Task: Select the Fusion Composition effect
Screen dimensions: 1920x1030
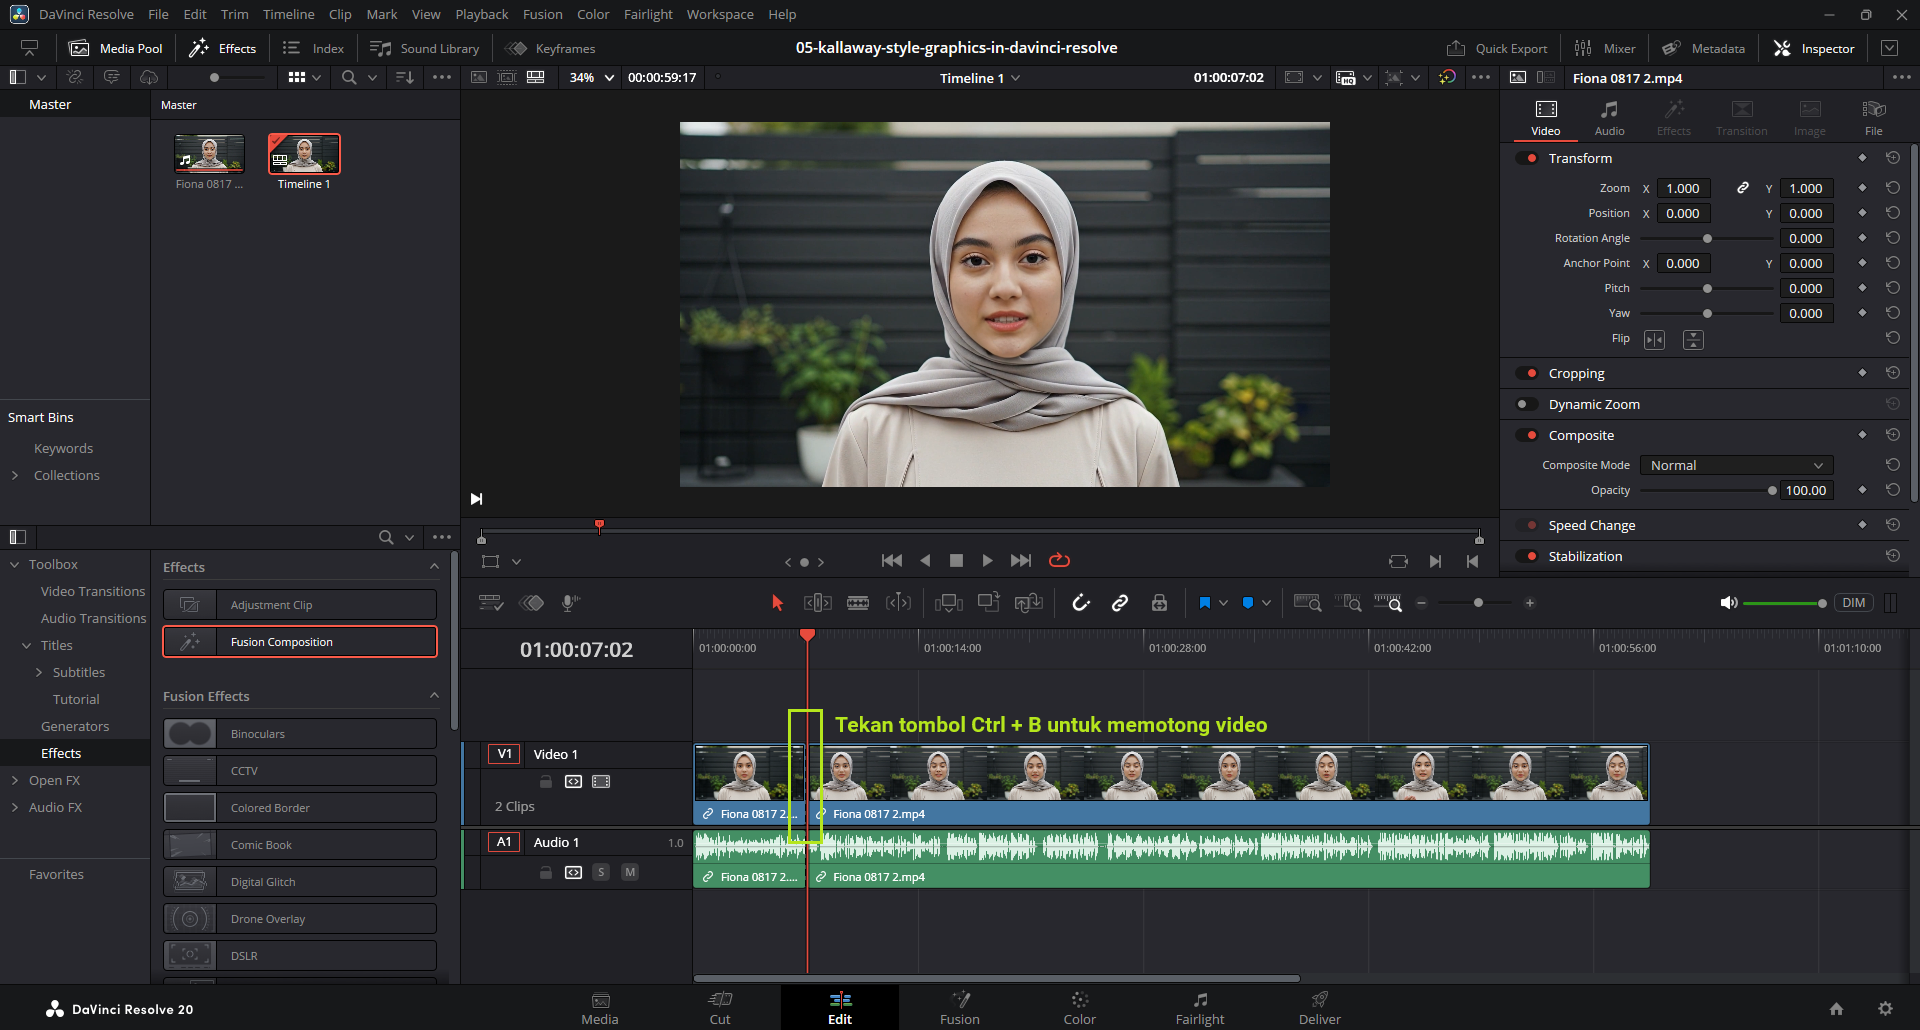Action: [300, 642]
